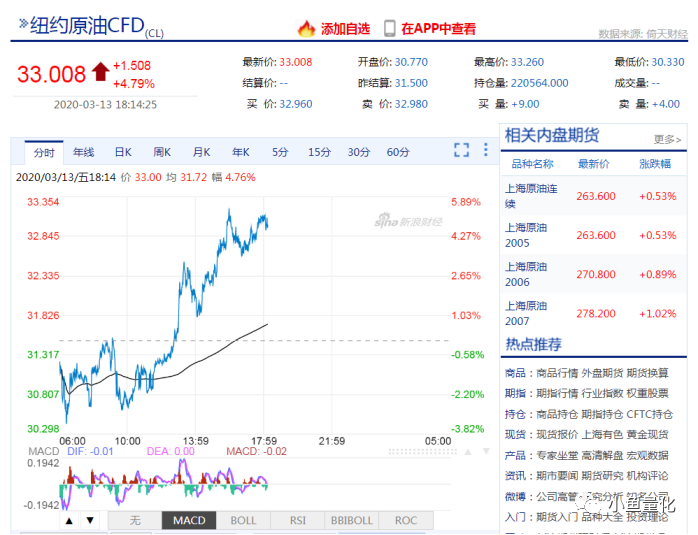Click the phone icon beside 在APP中查看

(390, 28)
